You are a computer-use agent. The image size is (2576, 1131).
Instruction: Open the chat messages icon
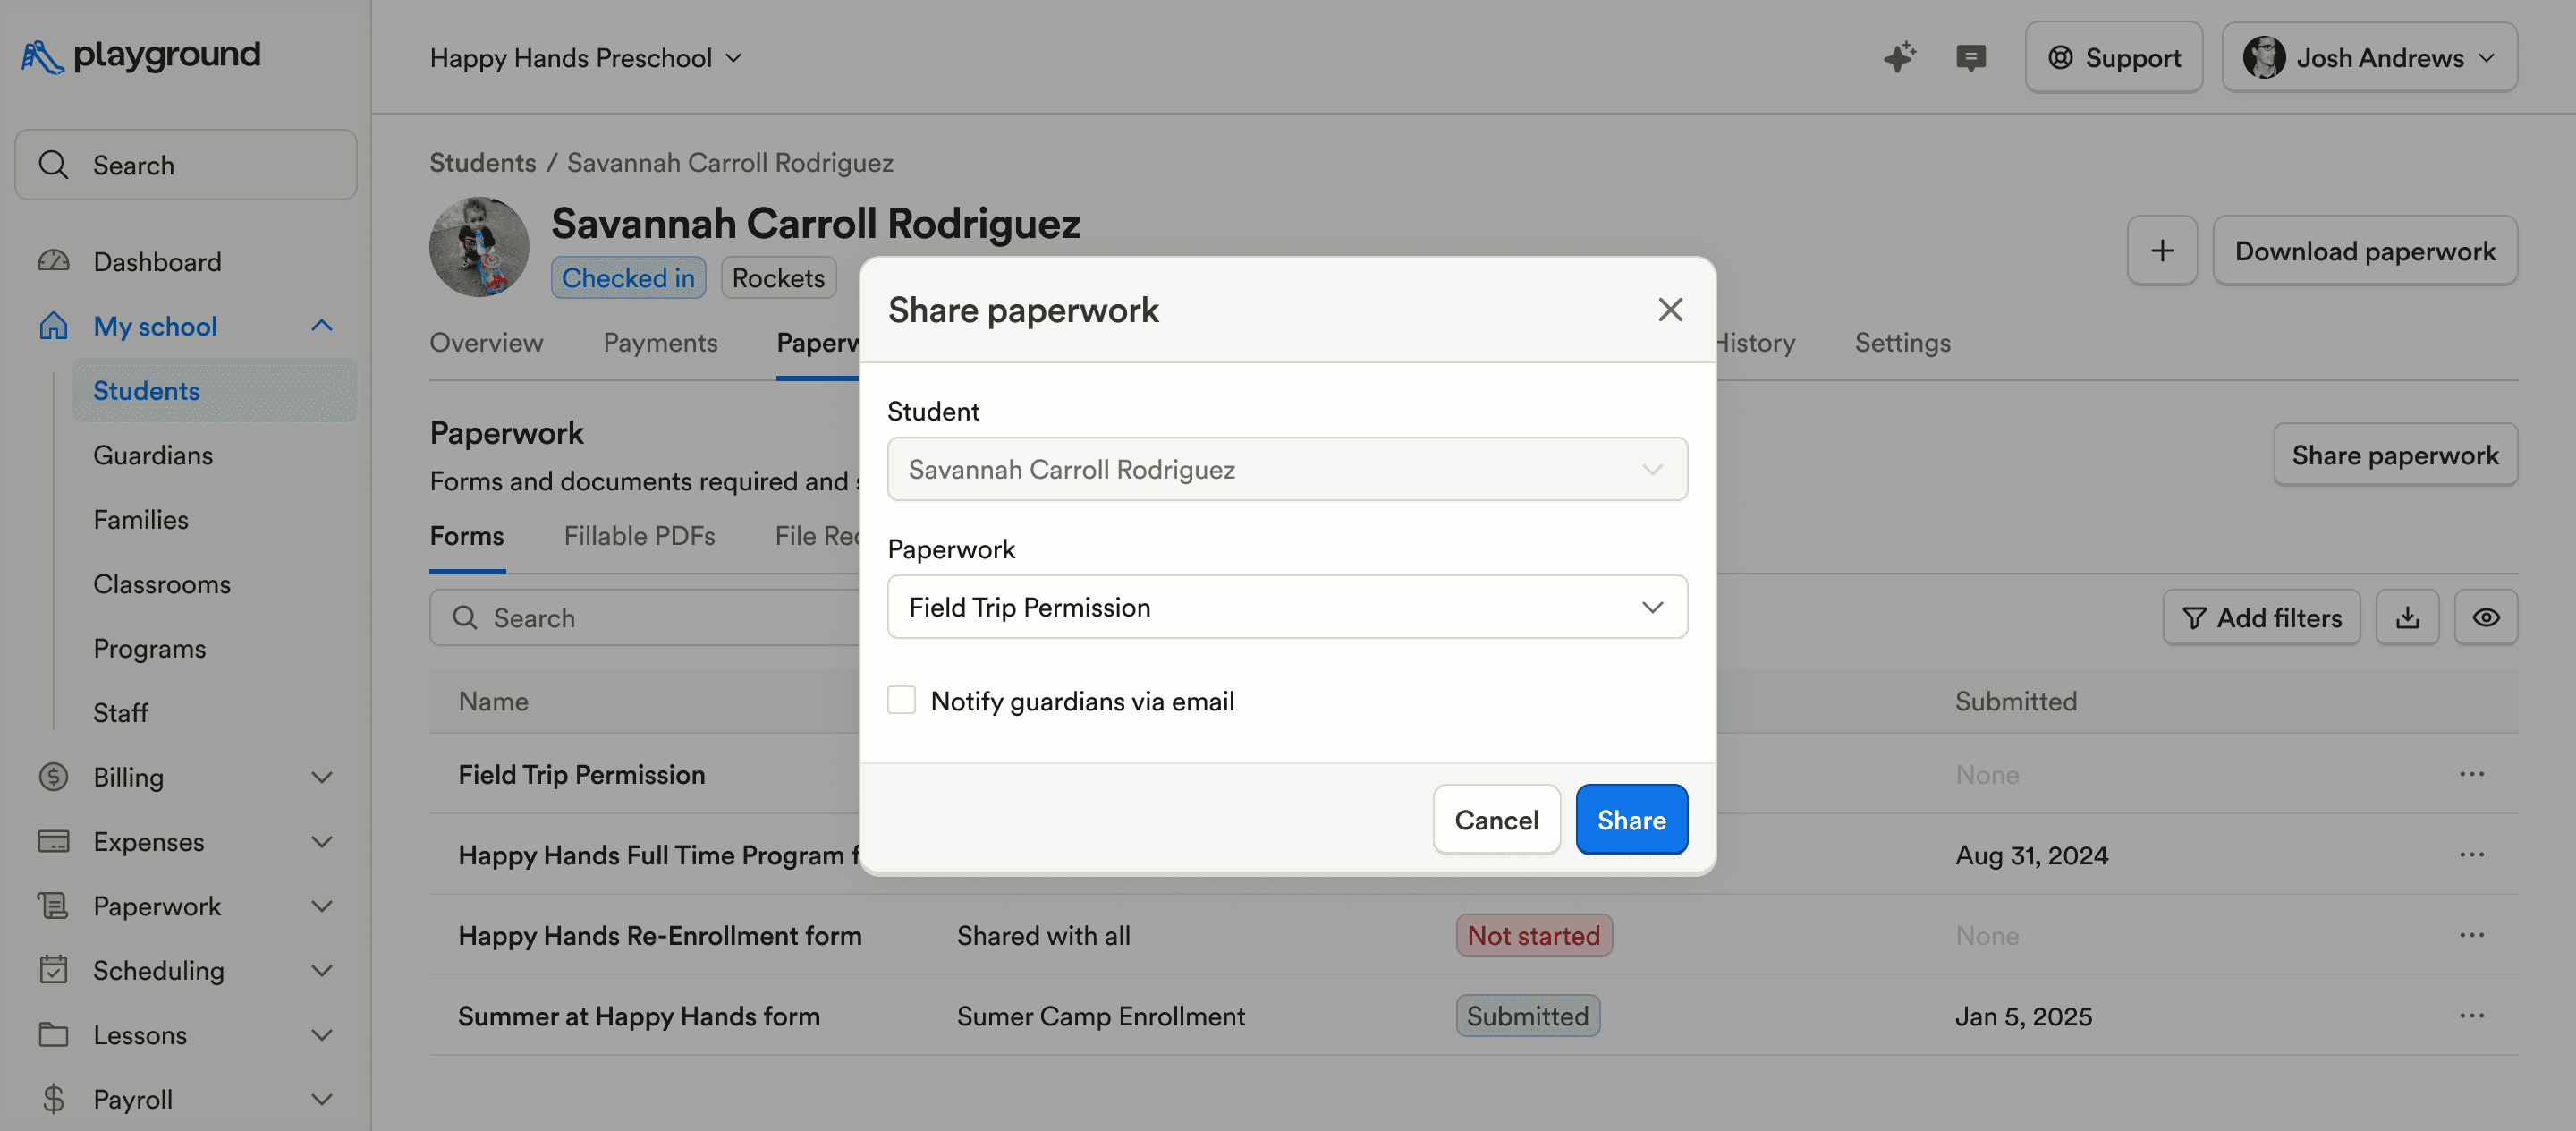(x=1970, y=57)
